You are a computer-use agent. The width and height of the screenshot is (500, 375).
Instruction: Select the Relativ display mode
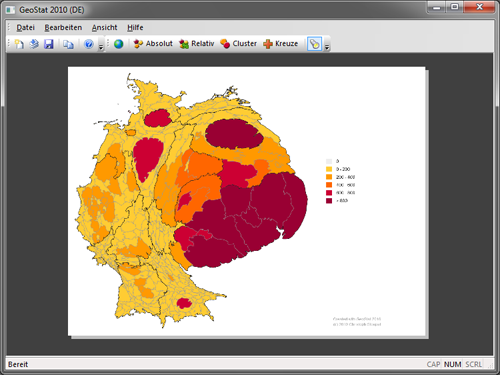[197, 44]
